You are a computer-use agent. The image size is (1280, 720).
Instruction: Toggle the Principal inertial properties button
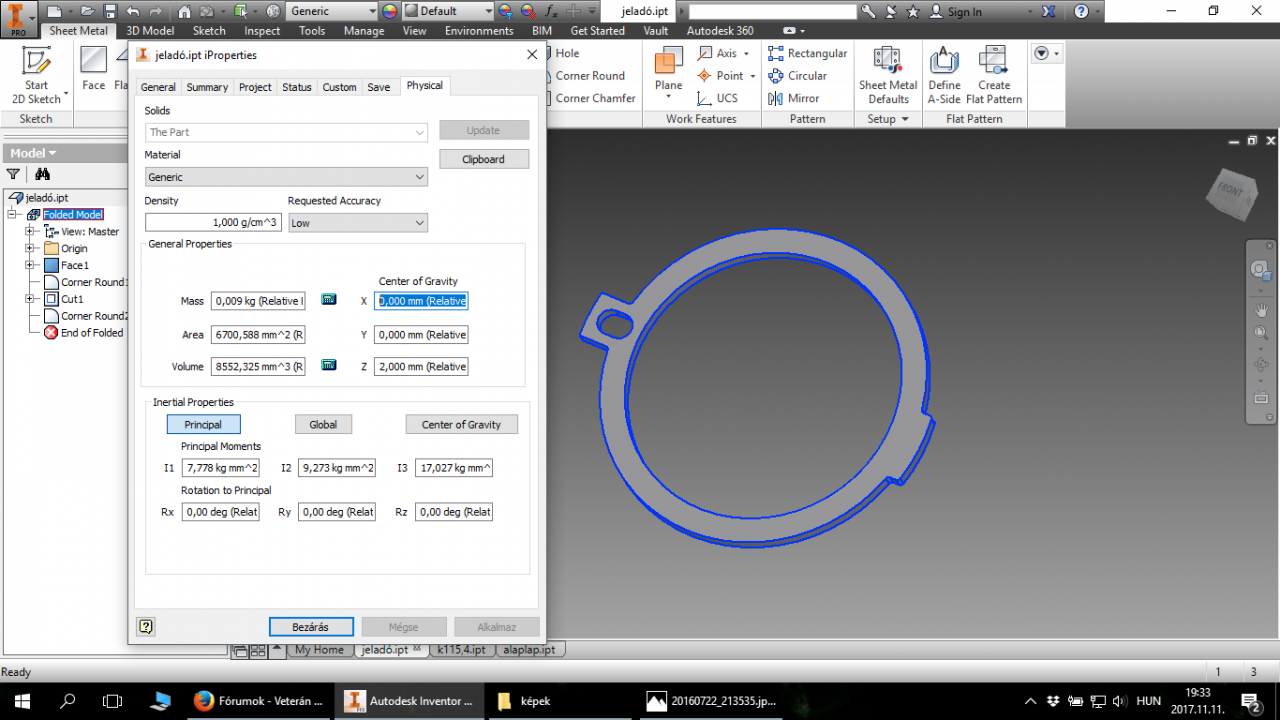[x=203, y=425]
